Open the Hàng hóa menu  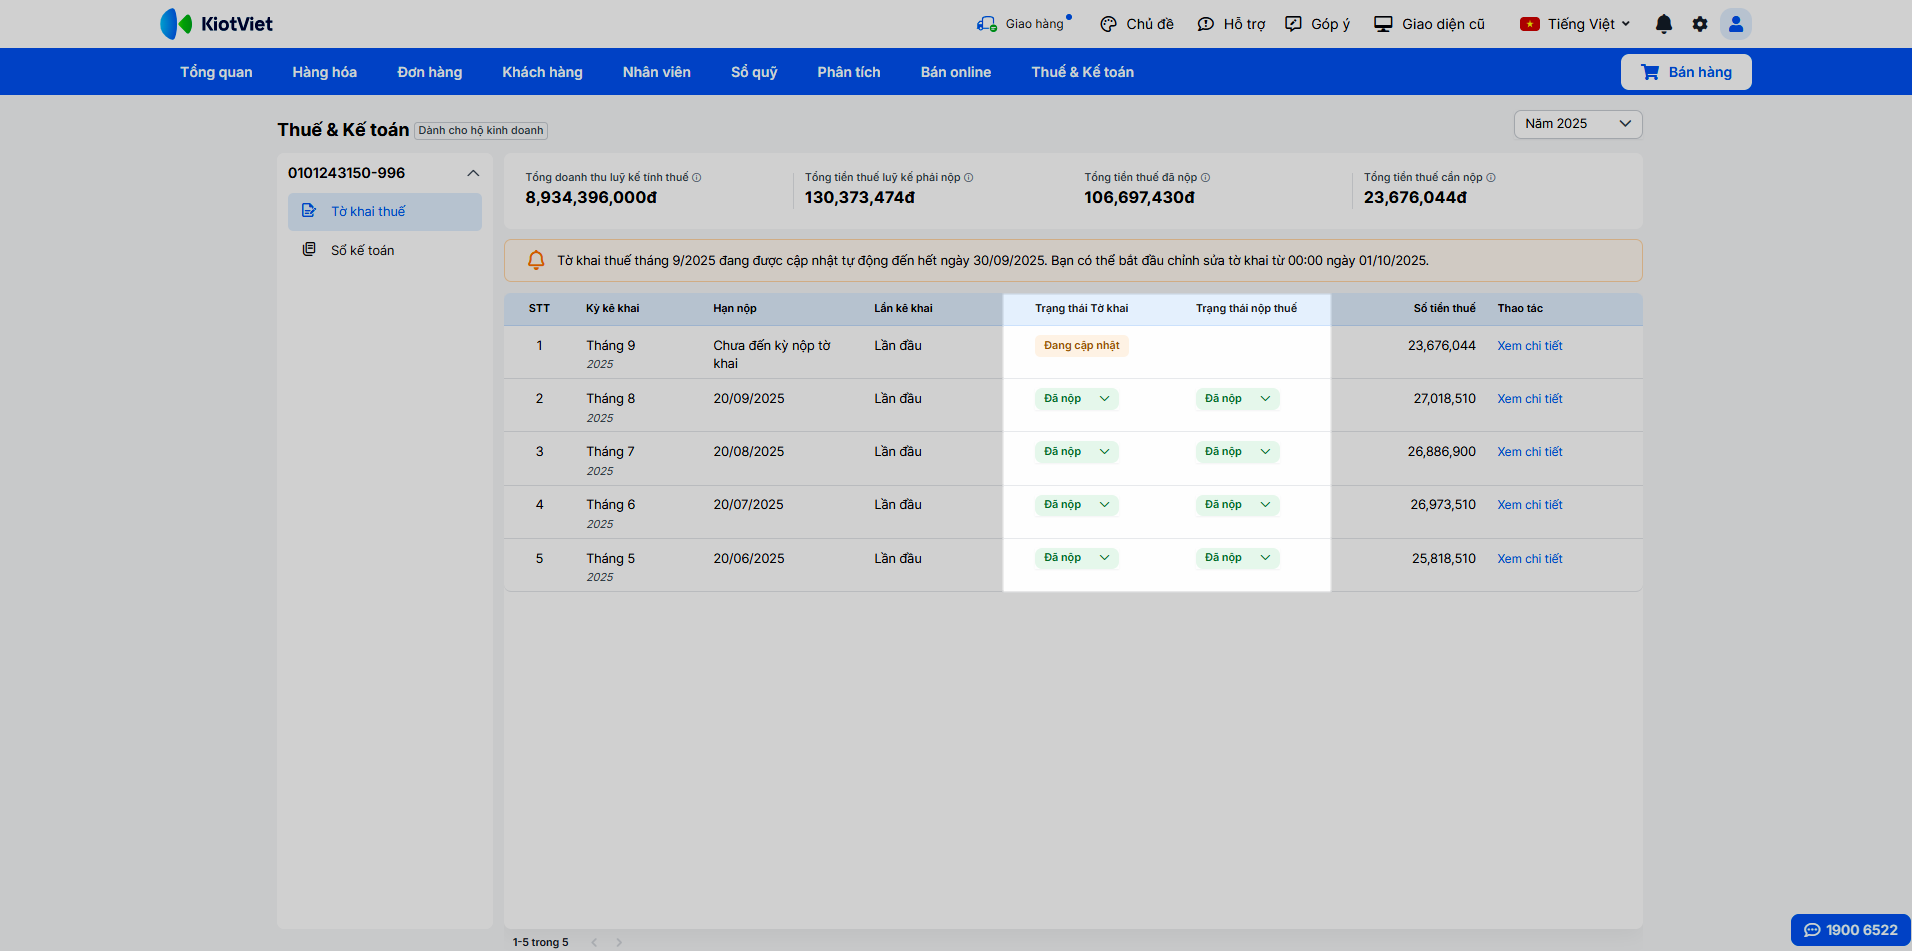tap(324, 72)
